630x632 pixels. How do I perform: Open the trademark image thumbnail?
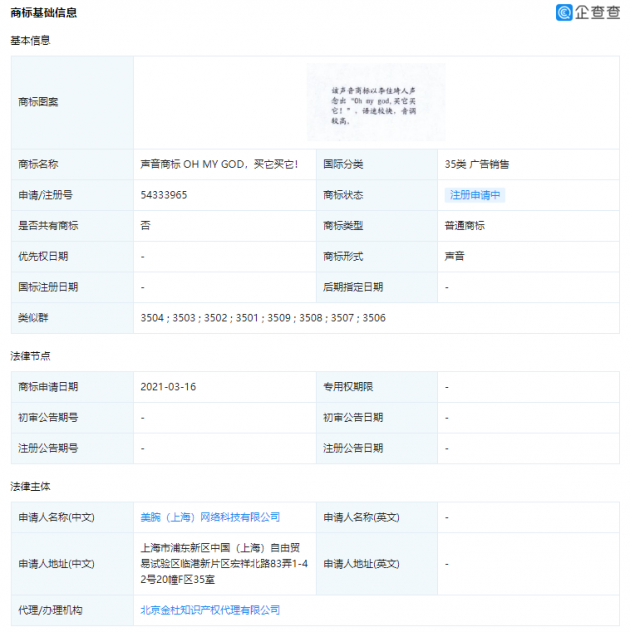(x=376, y=102)
